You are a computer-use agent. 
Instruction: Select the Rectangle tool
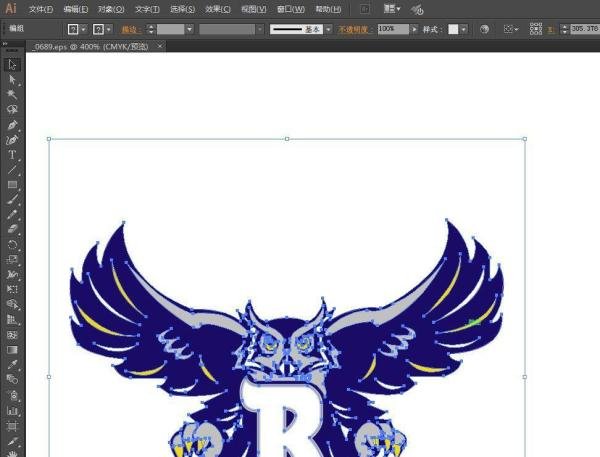coord(12,184)
